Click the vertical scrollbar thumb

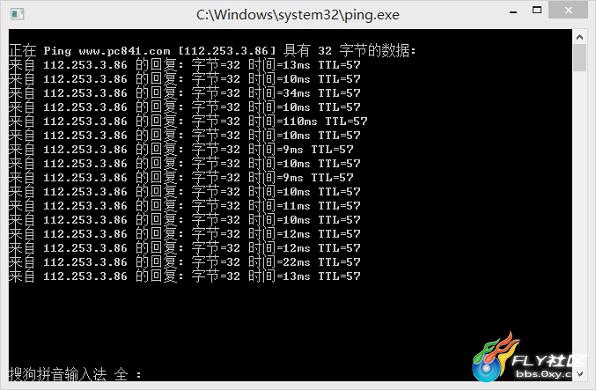click(x=579, y=58)
